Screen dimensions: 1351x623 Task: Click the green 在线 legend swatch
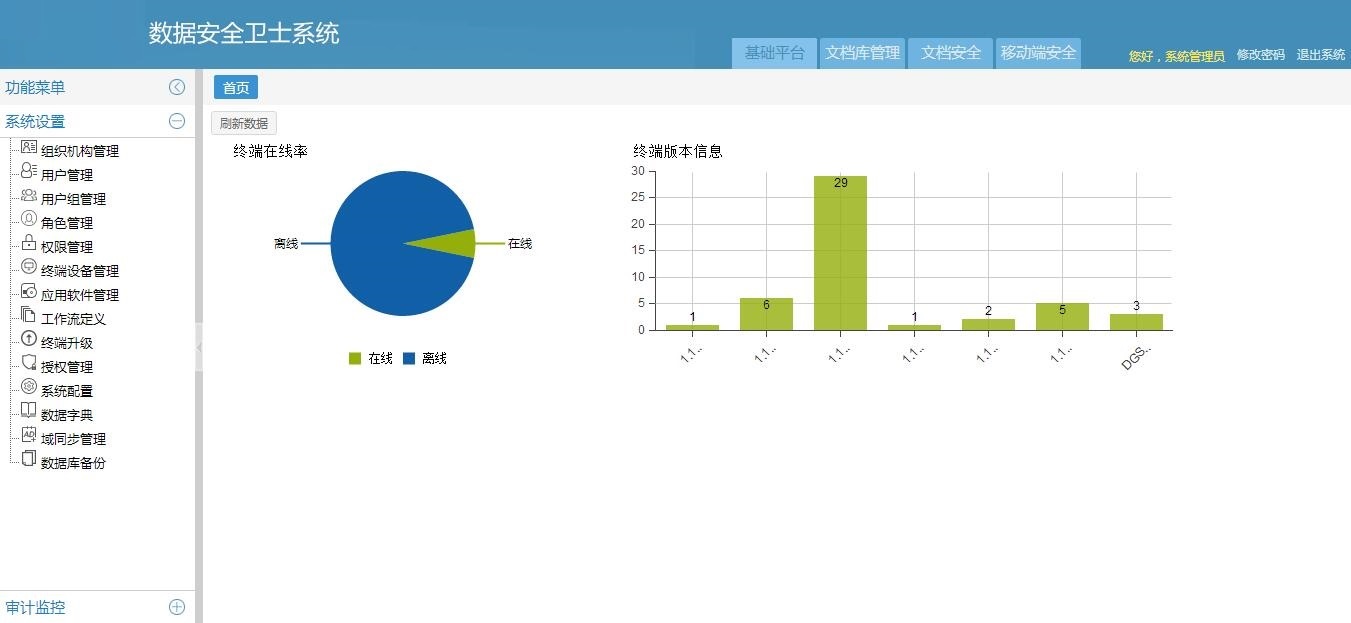[x=354, y=357]
